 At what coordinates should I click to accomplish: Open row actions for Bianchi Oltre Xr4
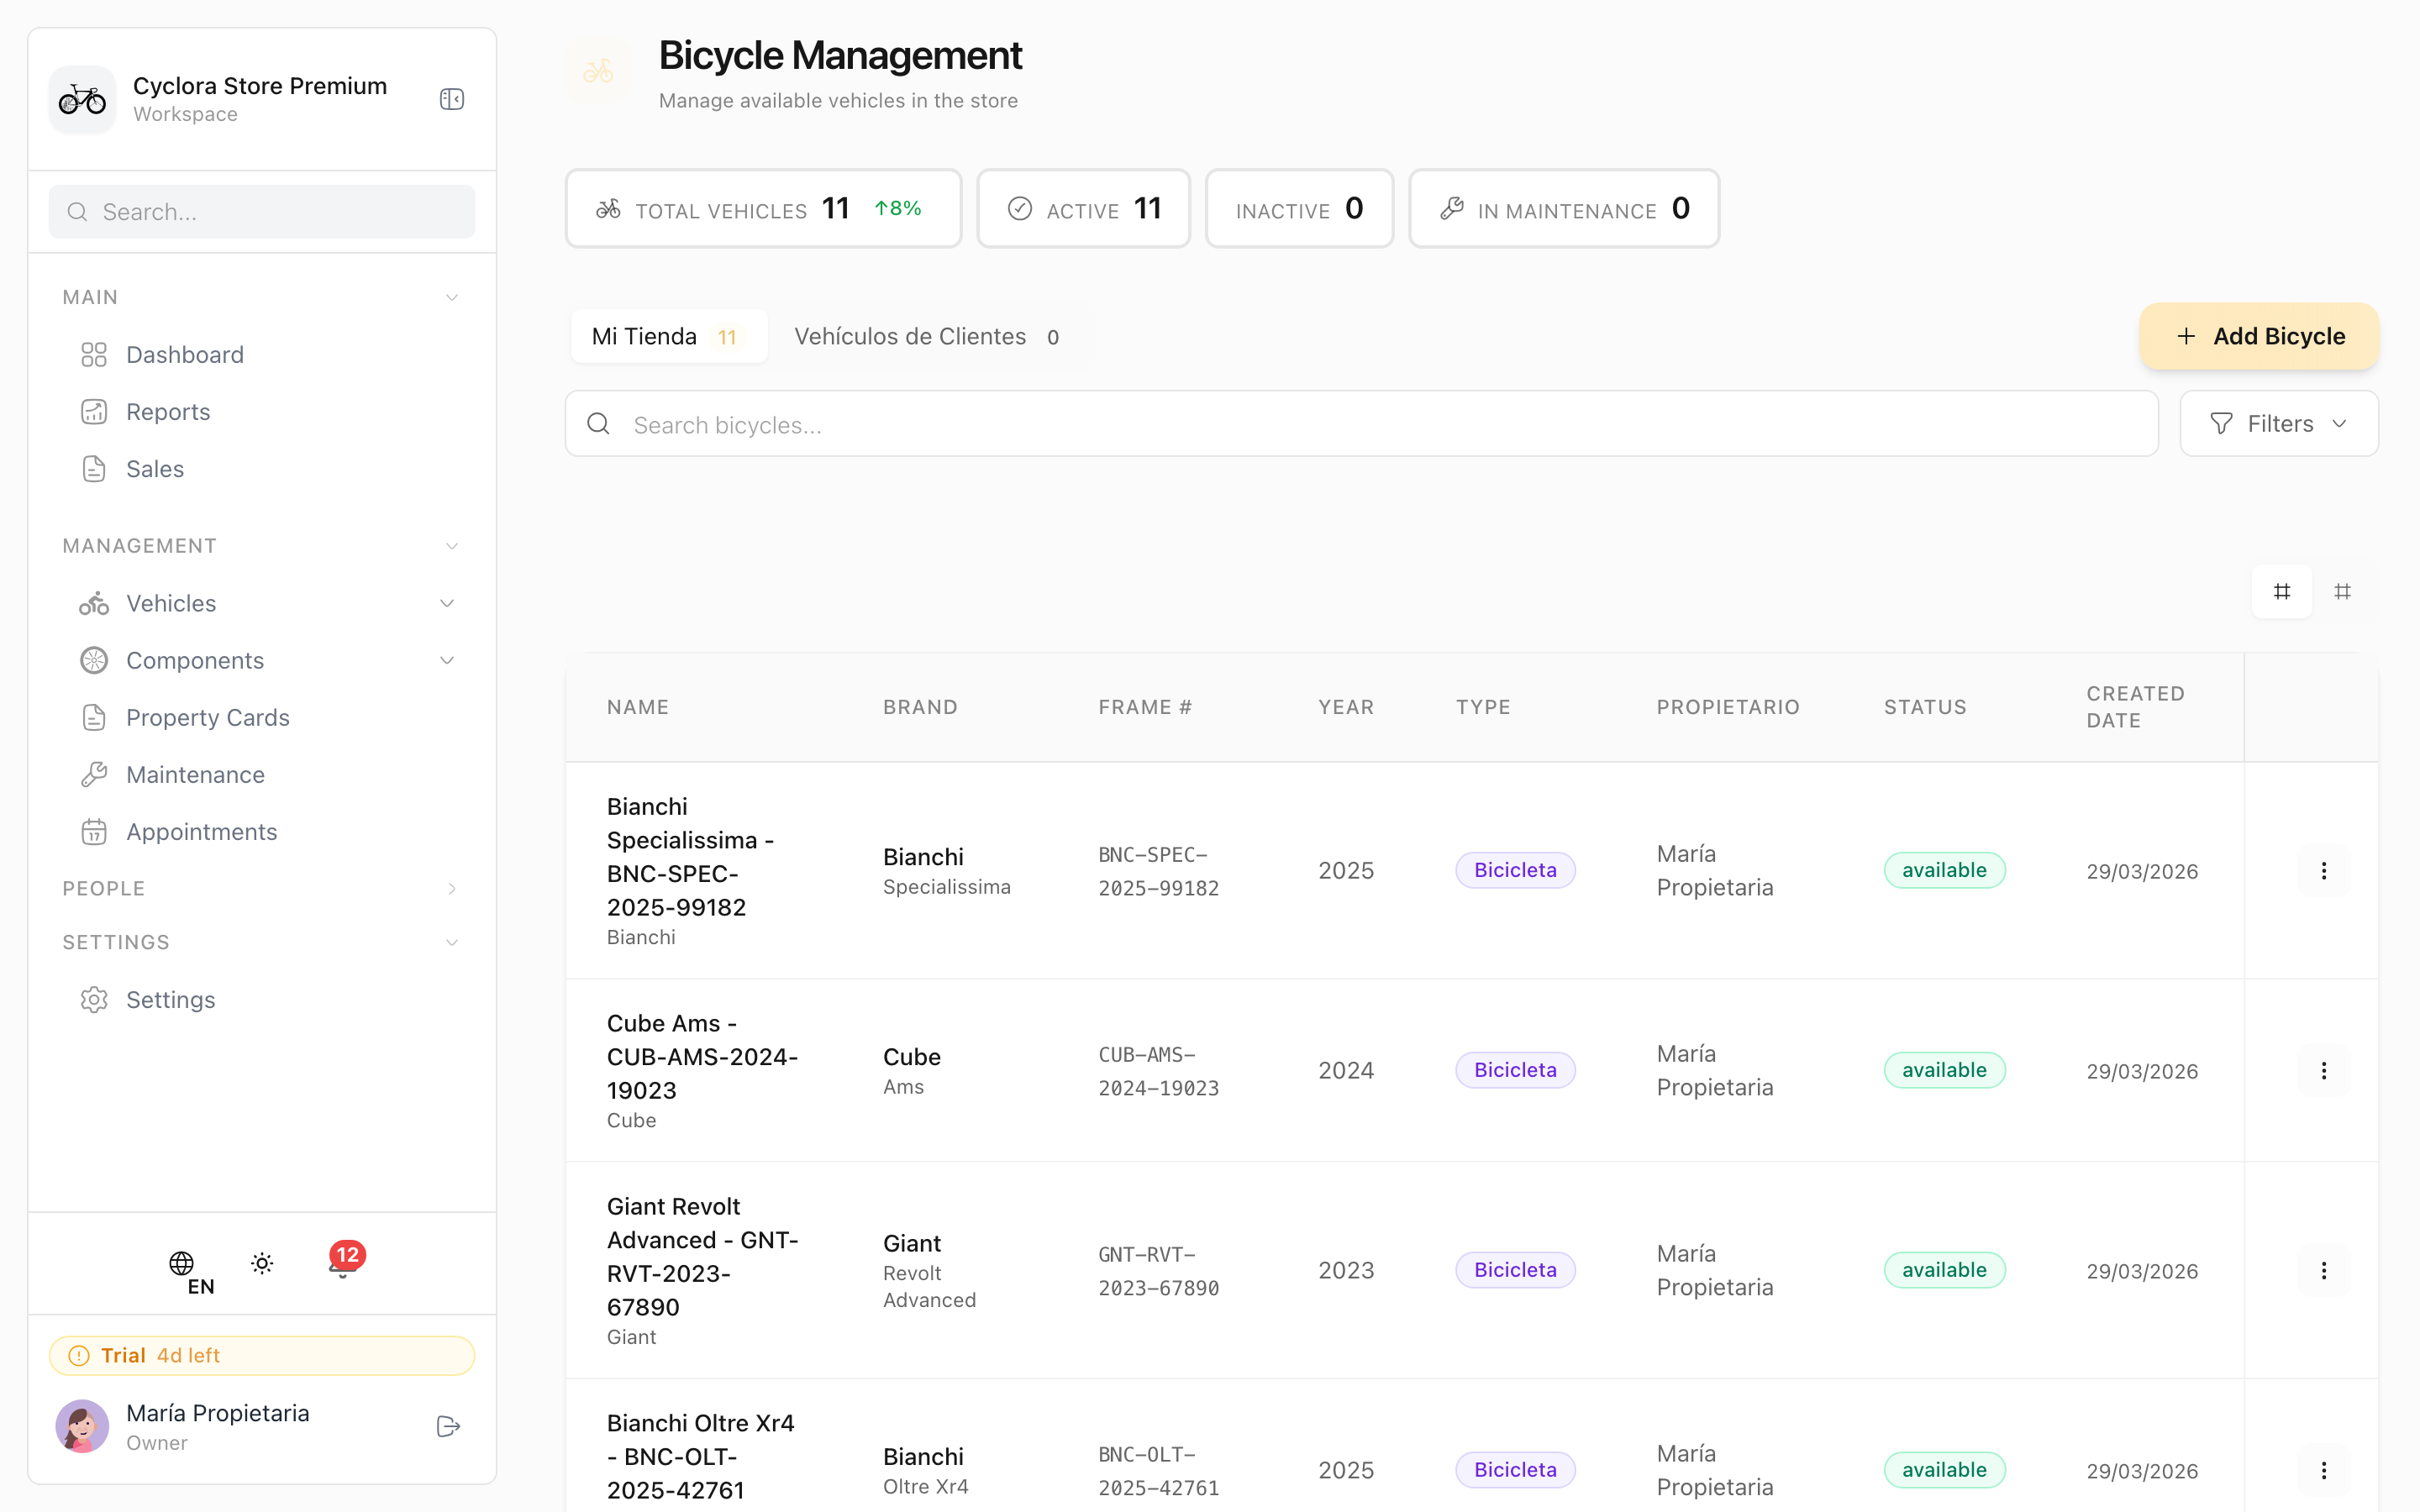2324,1470
